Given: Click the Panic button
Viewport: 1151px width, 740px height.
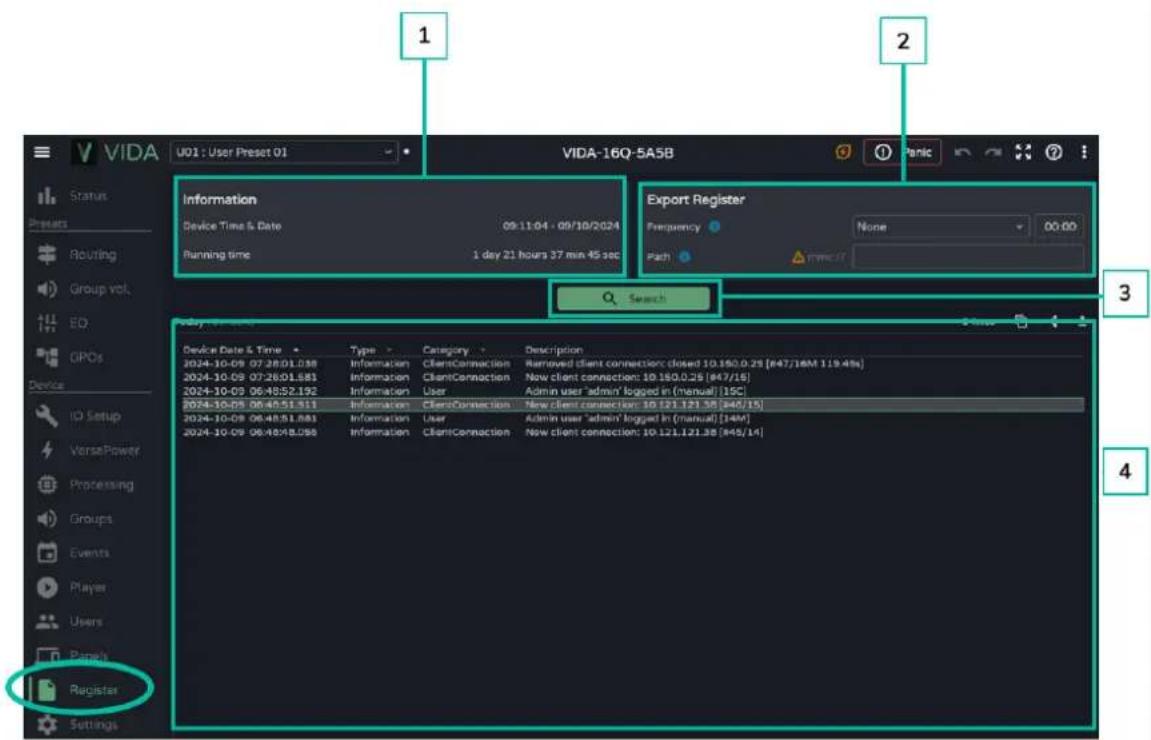Looking at the screenshot, I should click(x=902, y=152).
